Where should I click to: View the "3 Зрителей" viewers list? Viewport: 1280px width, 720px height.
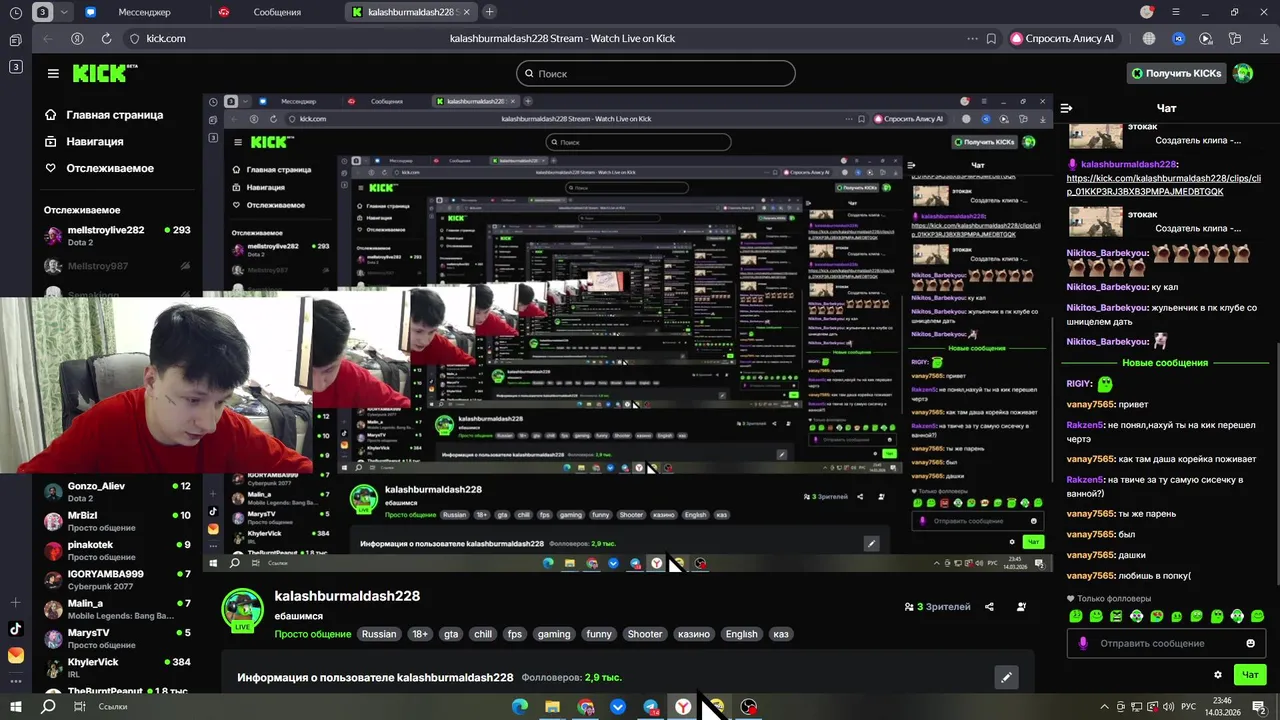(937, 607)
